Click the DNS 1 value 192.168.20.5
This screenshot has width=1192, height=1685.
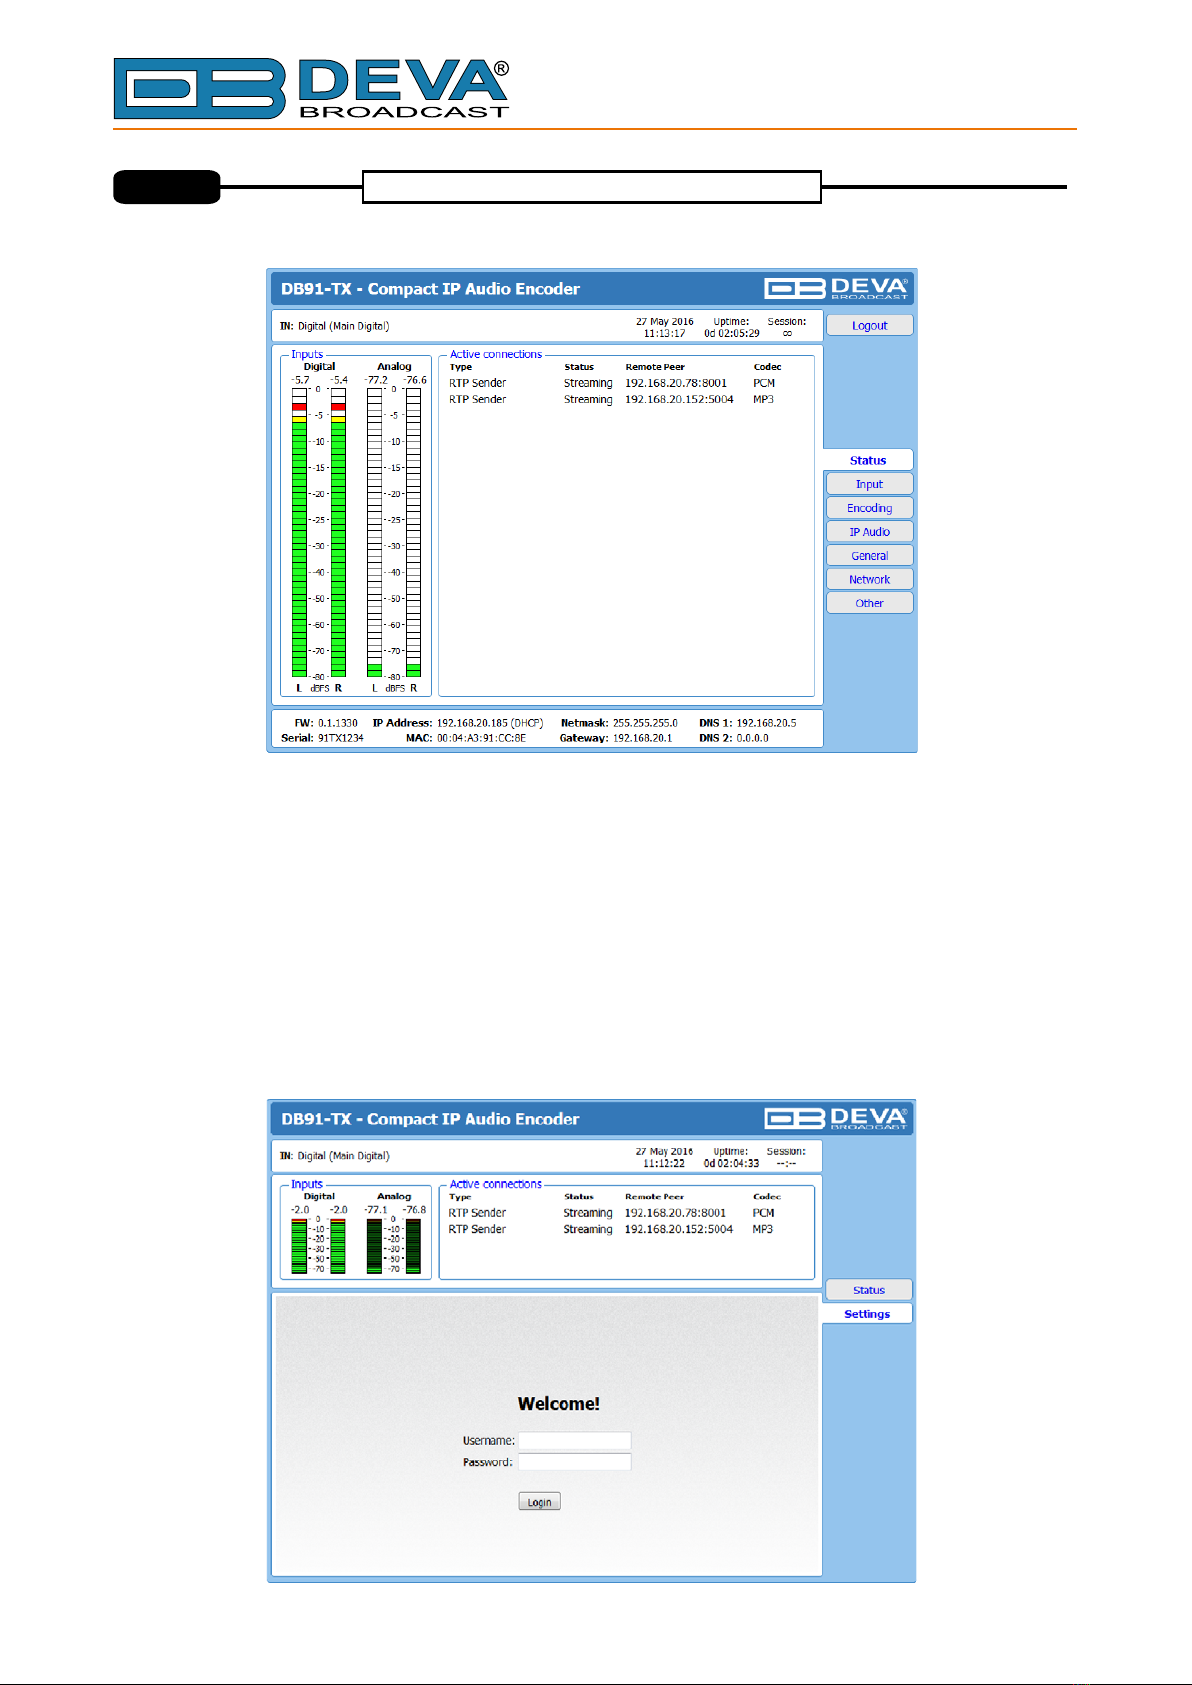tap(766, 723)
